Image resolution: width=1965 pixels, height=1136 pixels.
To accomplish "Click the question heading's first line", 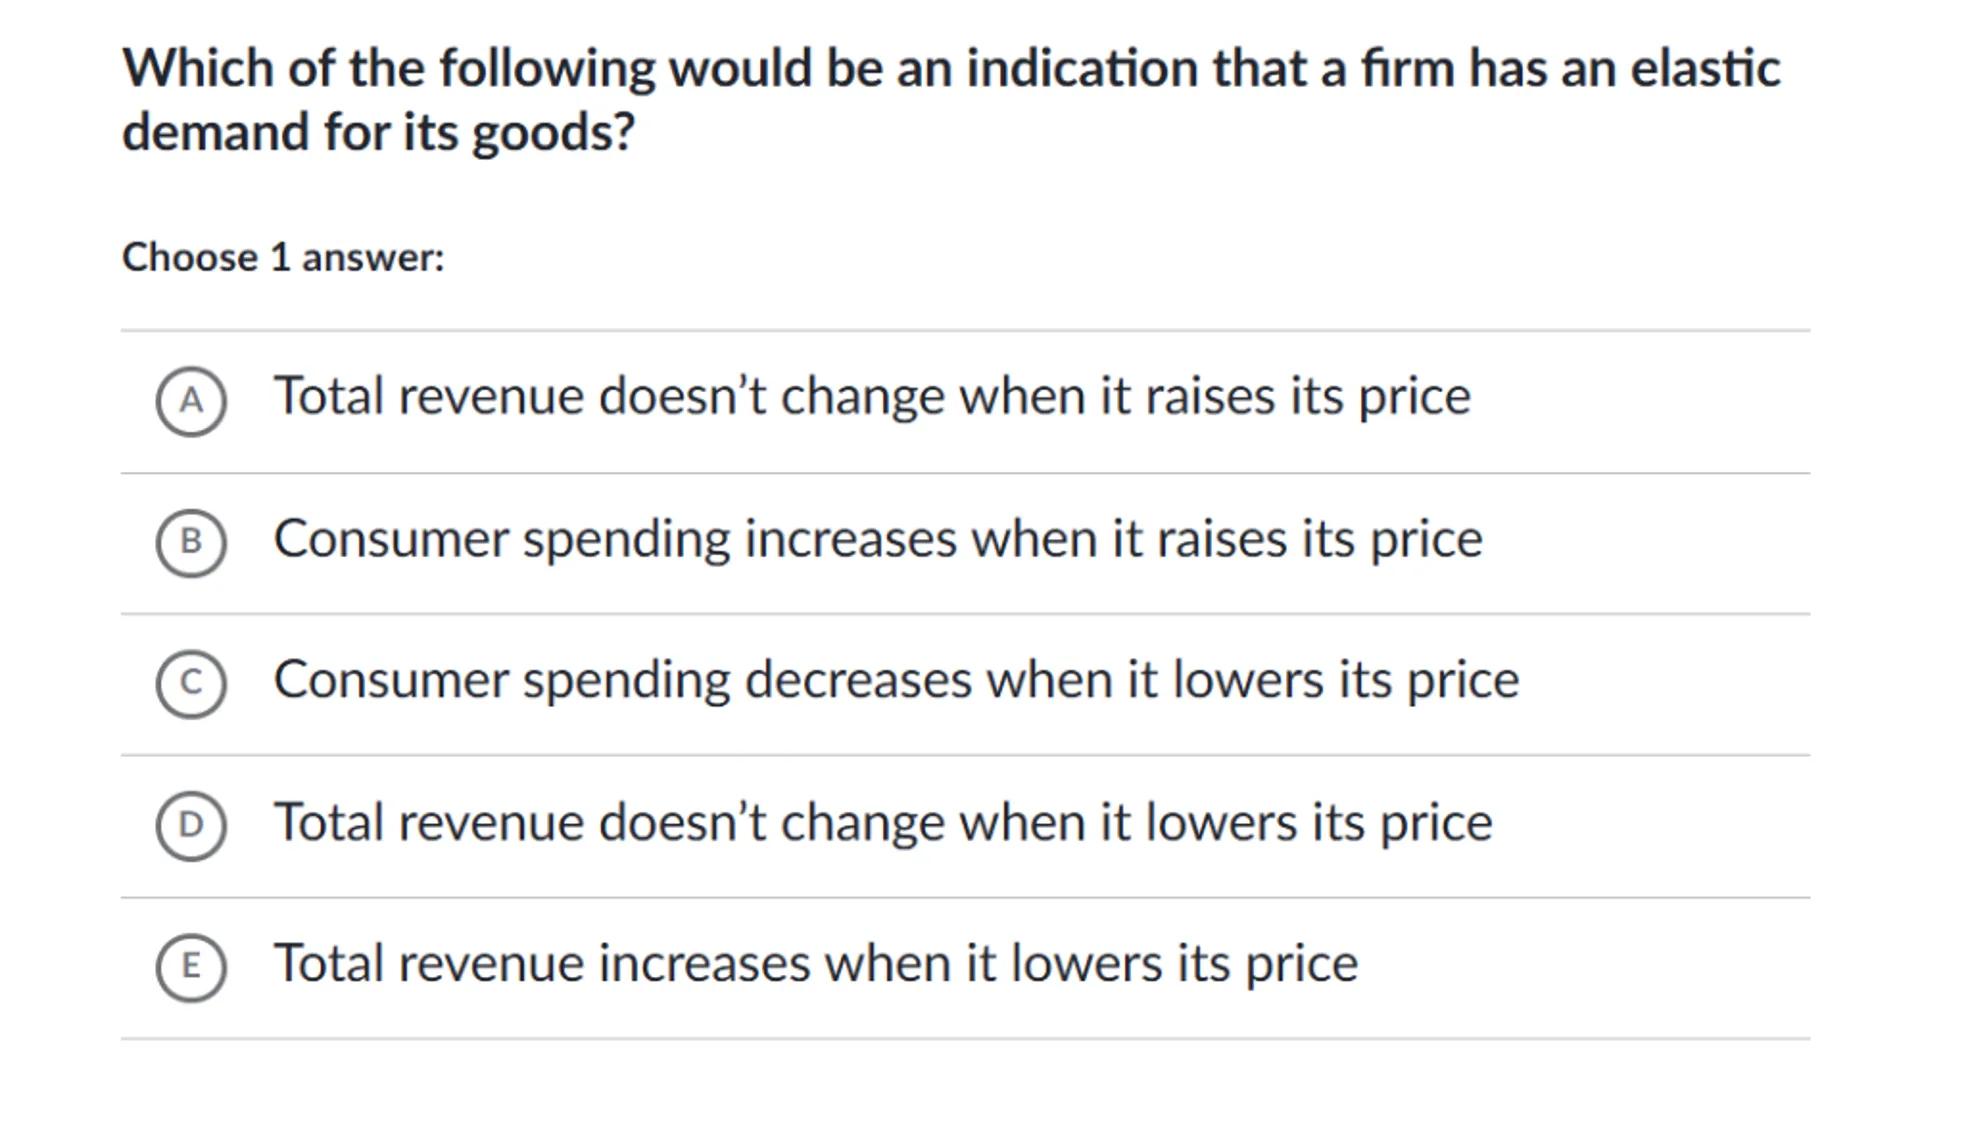I will (x=950, y=69).
